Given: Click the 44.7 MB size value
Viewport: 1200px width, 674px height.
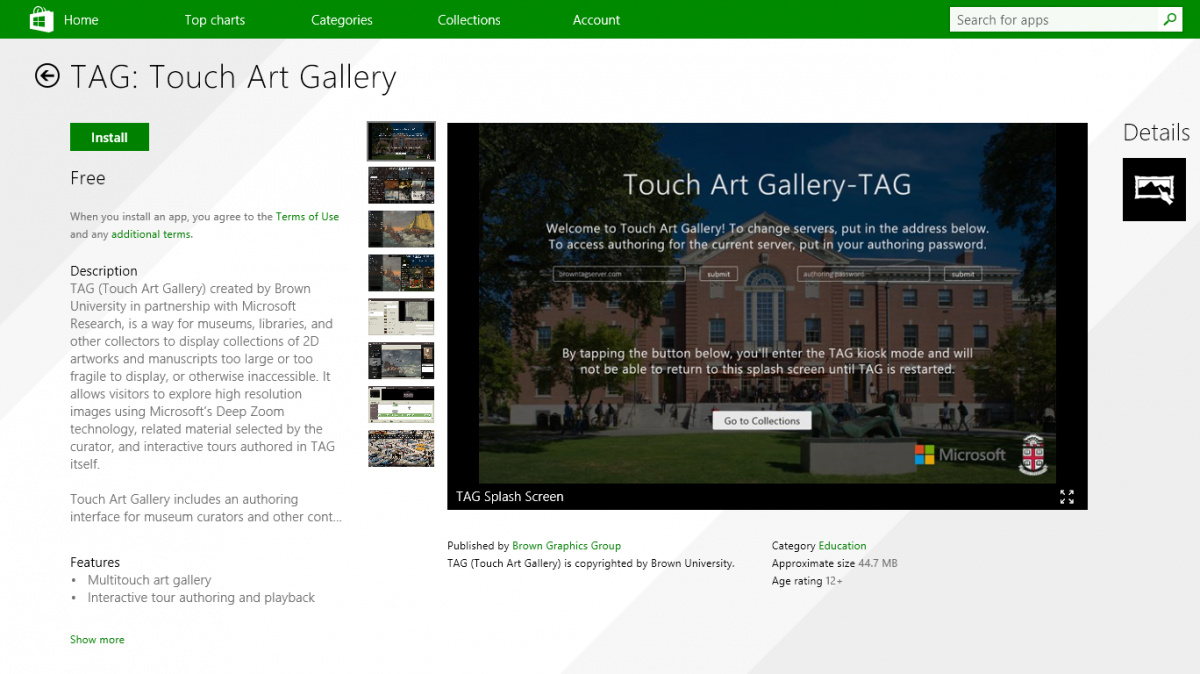Looking at the screenshot, I should pyautogui.click(x=876, y=564).
